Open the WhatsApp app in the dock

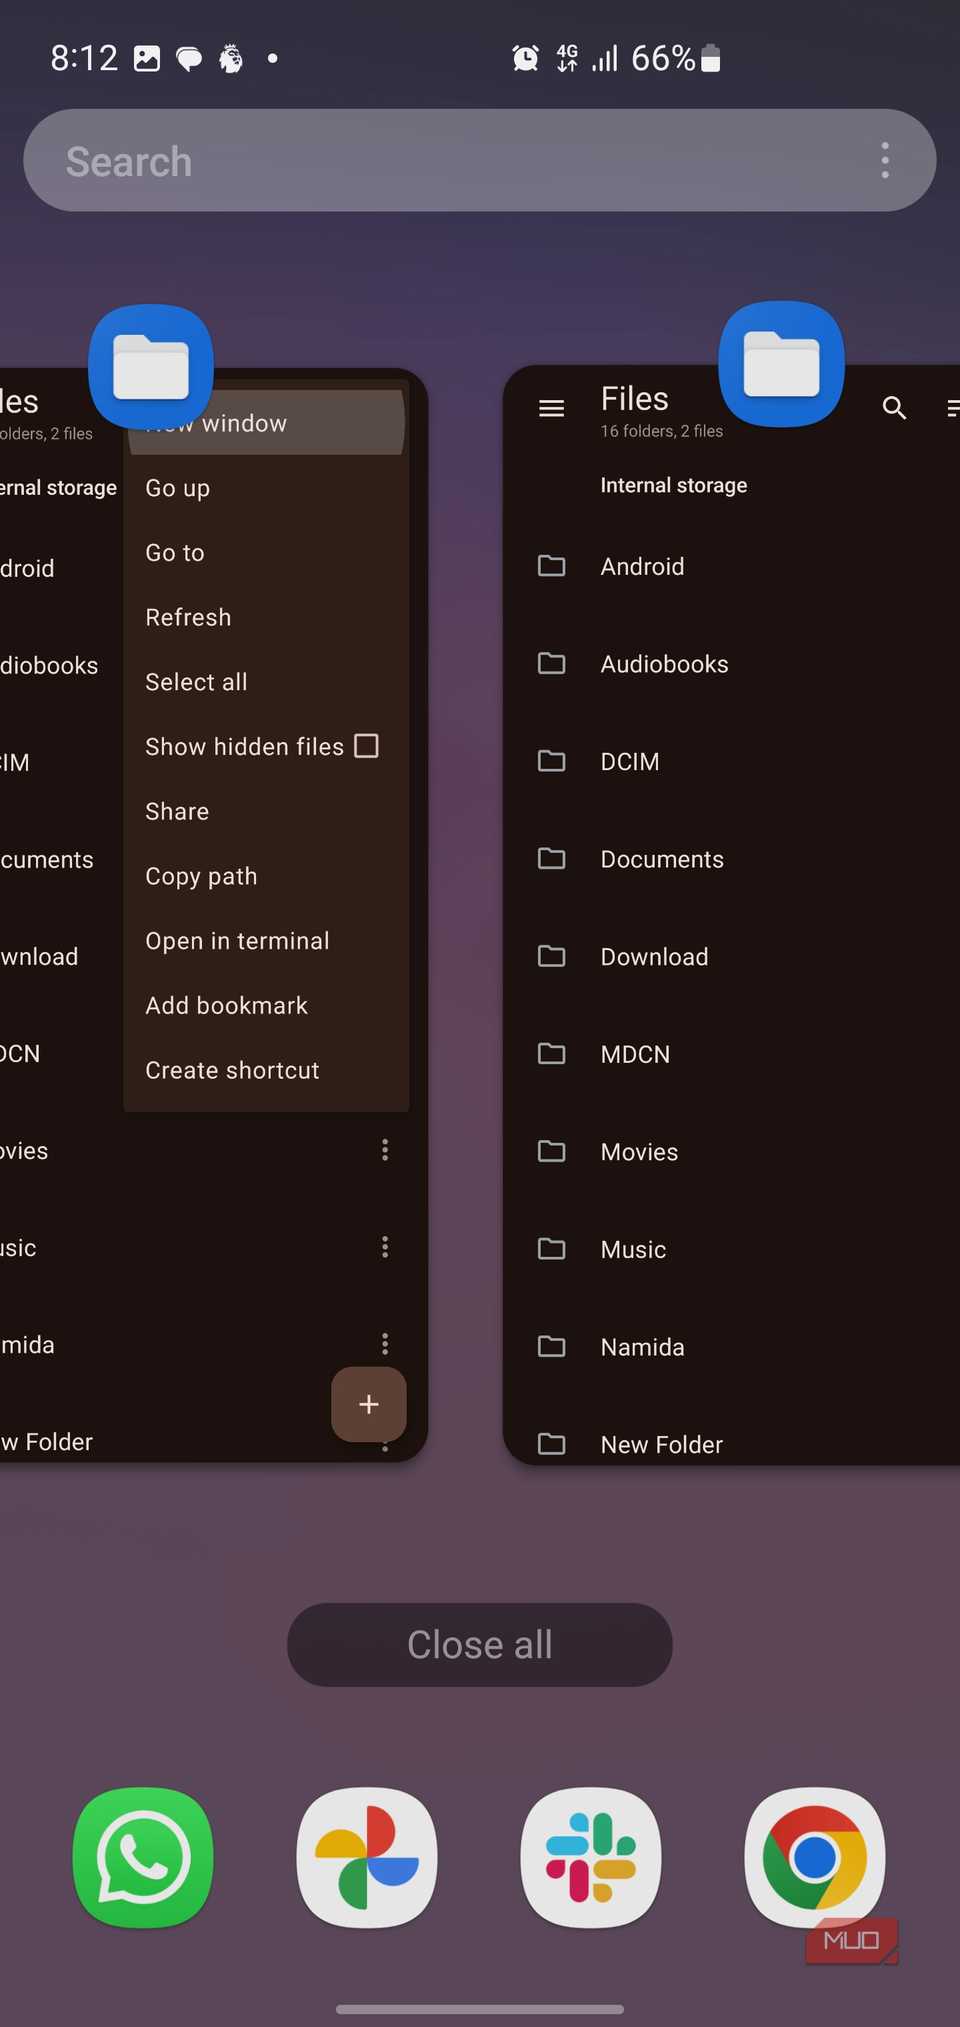(143, 1857)
